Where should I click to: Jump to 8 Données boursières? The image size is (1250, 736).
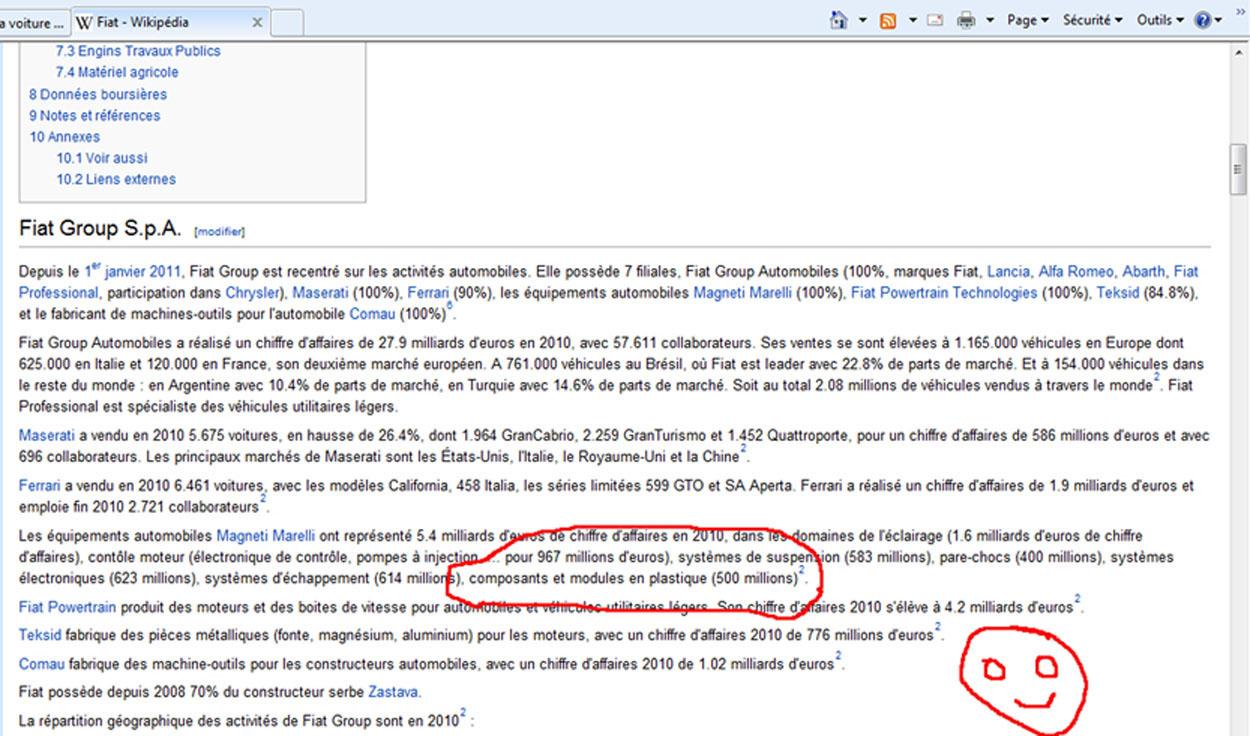(x=98, y=94)
